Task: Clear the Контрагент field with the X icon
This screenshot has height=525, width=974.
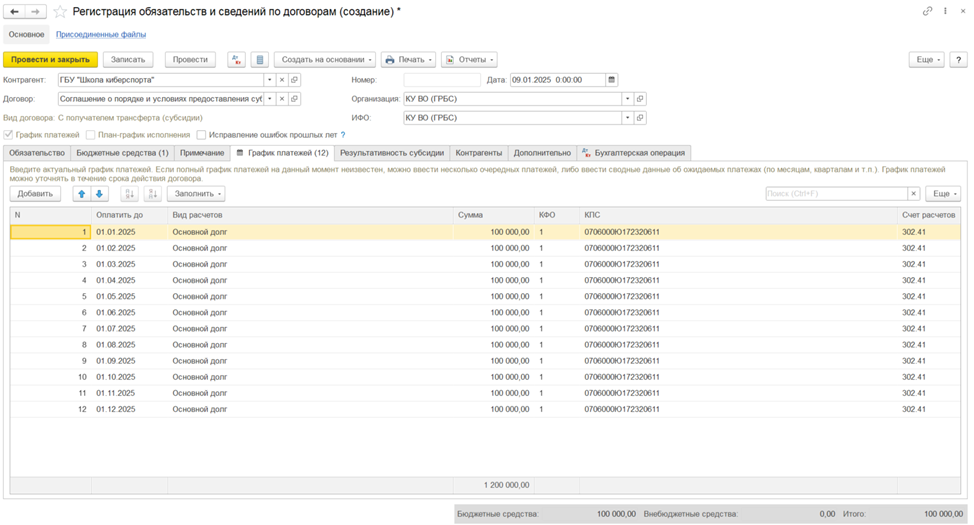Action: click(x=281, y=80)
